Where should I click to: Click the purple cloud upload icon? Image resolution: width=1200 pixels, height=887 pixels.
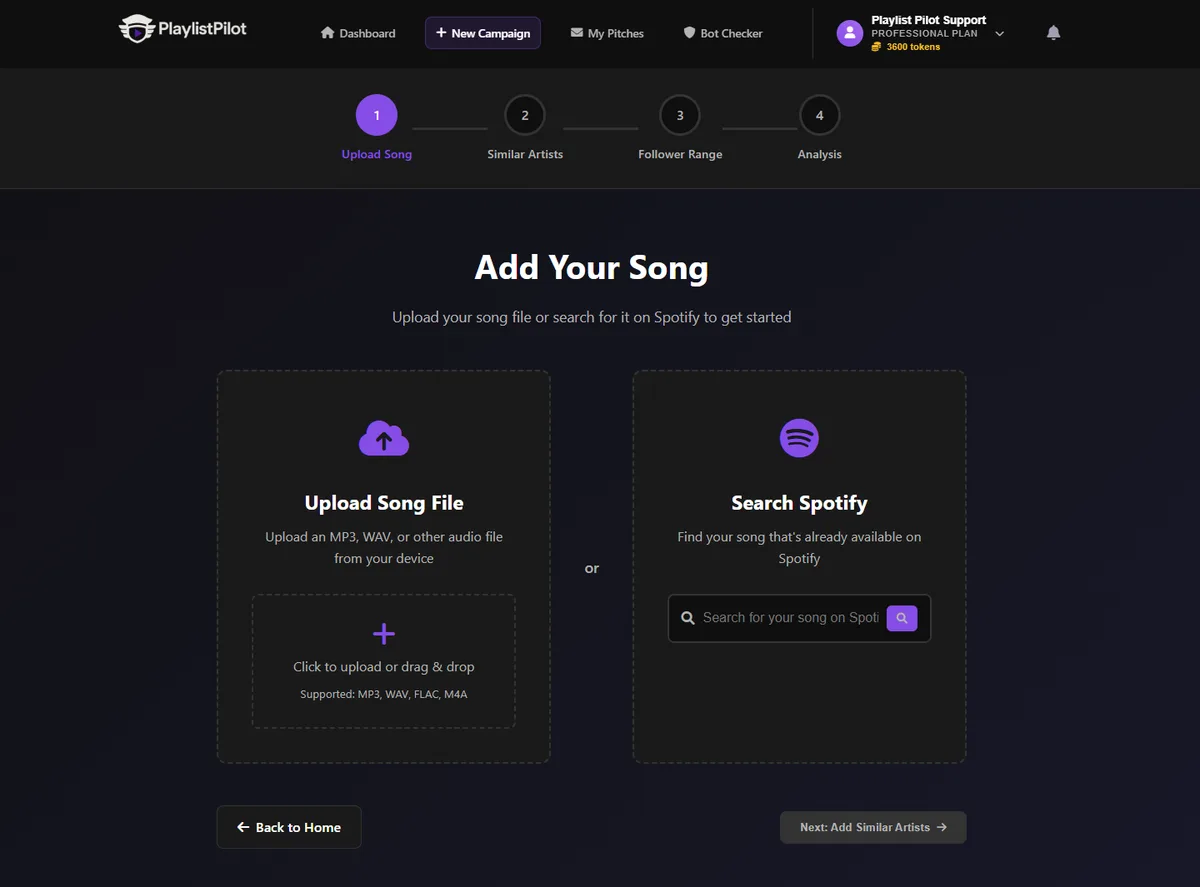click(384, 437)
